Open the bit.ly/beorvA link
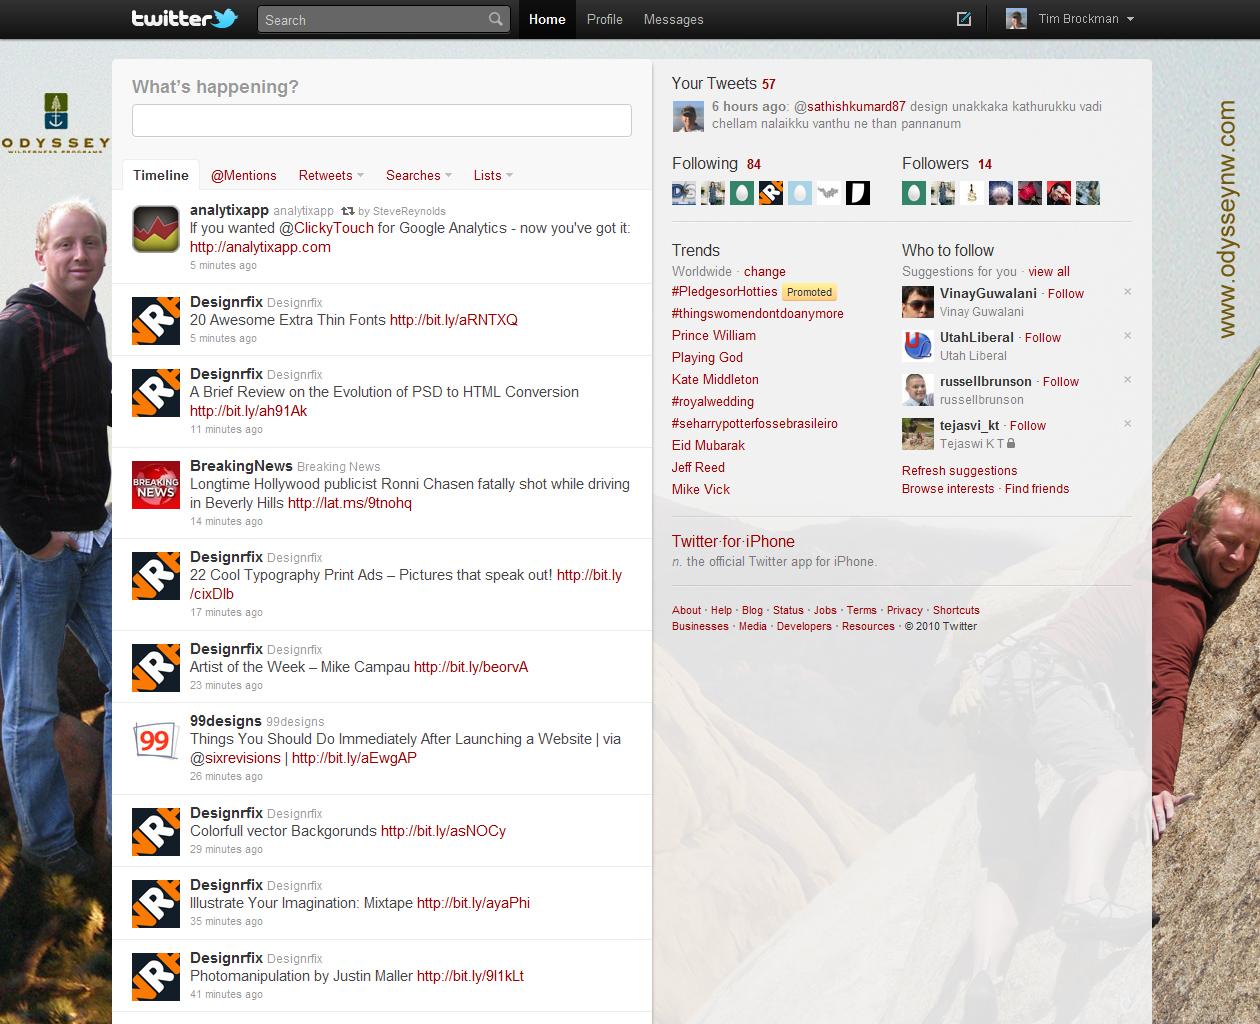Viewport: 1260px width, 1024px height. (x=471, y=667)
